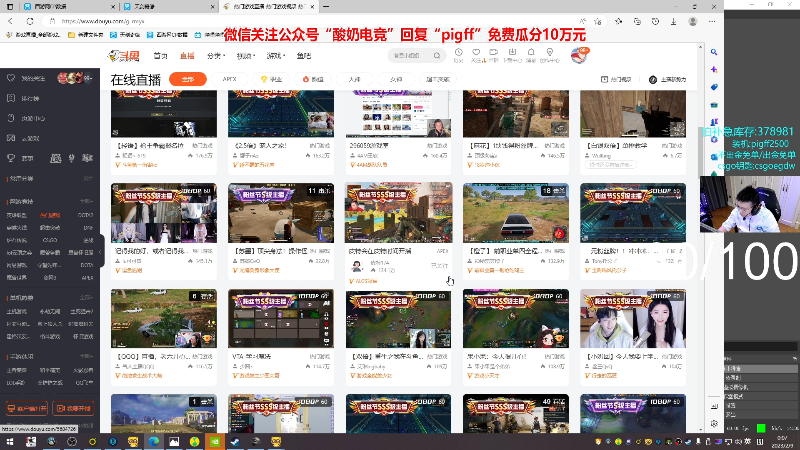Open 主播影响力 link near the filter row

click(667, 79)
